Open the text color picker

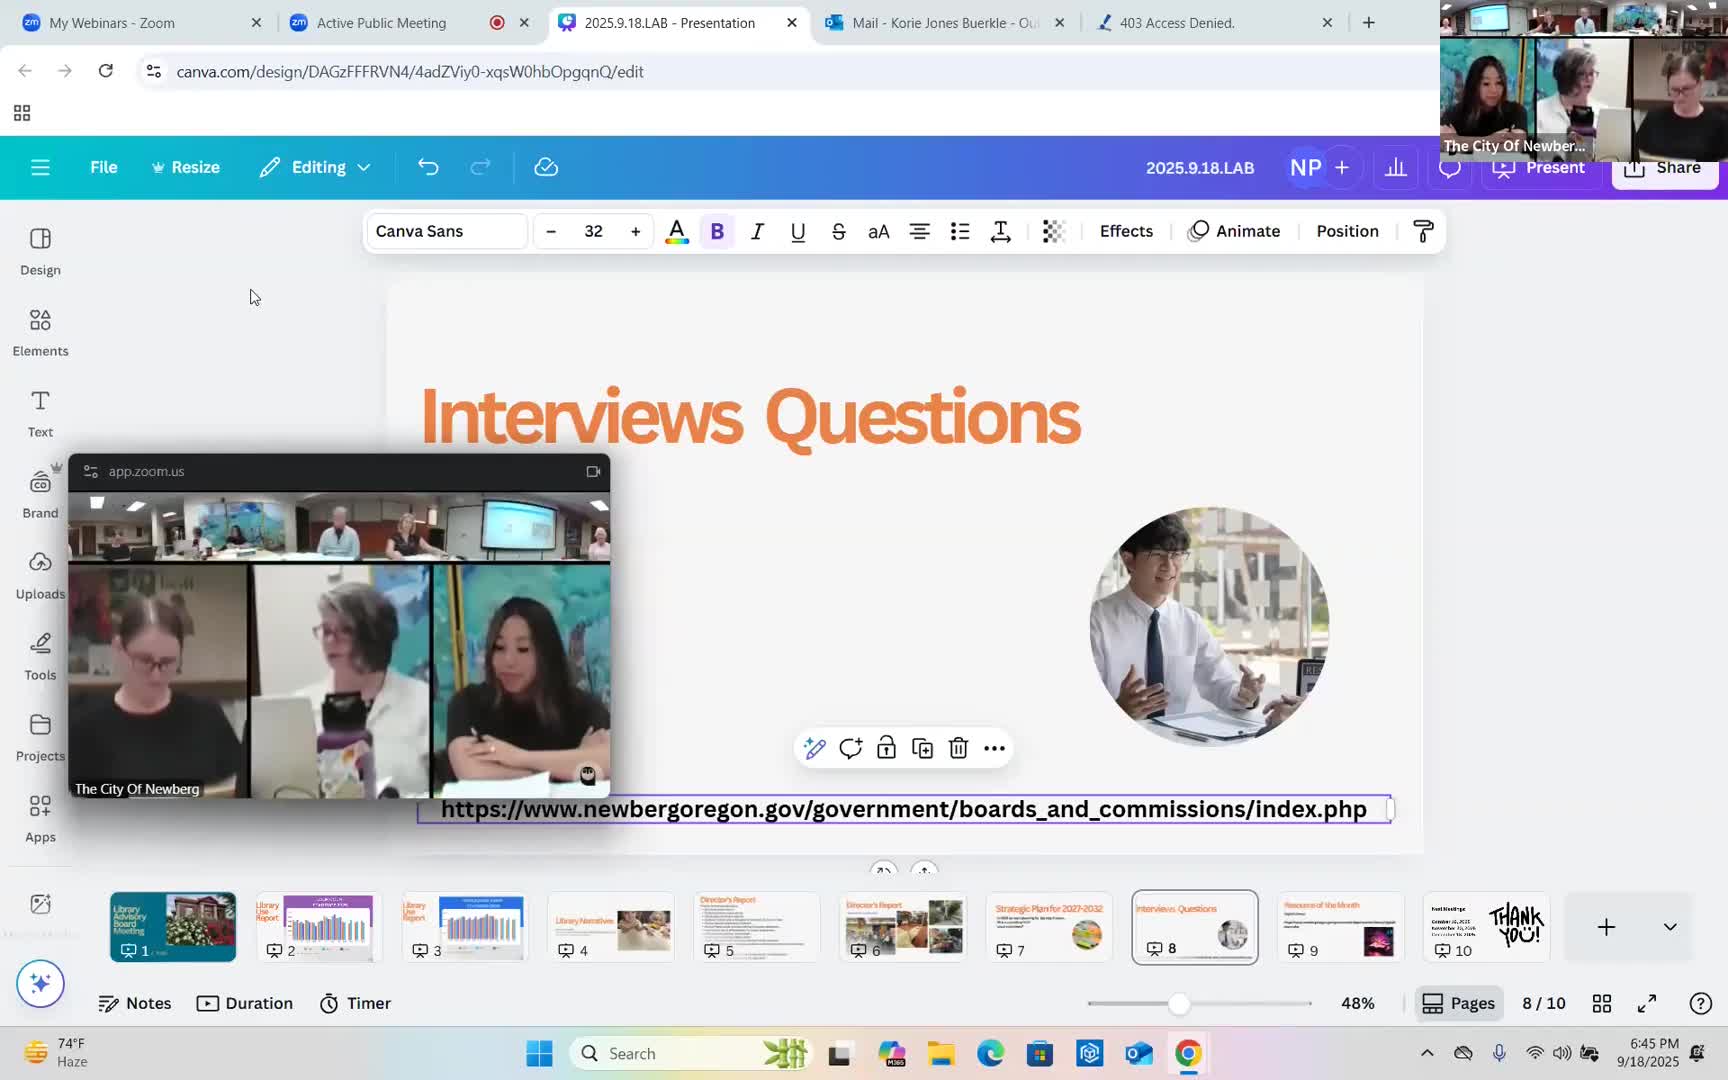coord(677,231)
